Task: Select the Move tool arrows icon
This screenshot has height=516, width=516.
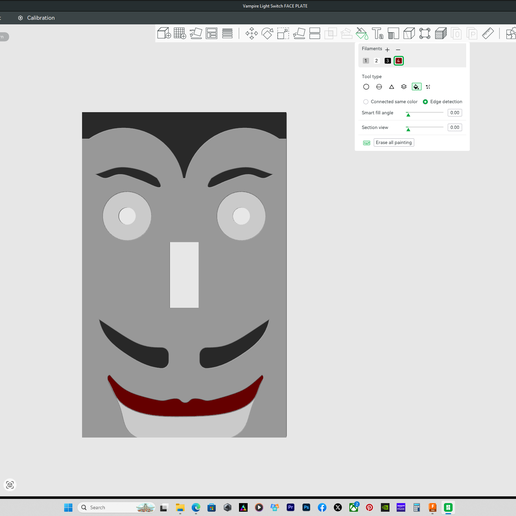Action: pos(251,33)
